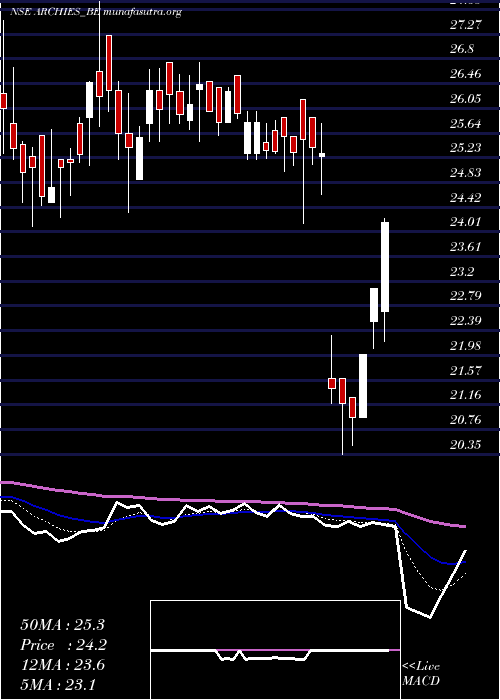This screenshot has width=500, height=700.
Task: Click the 12MA : 23.6 readout
Action: (x=62, y=665)
